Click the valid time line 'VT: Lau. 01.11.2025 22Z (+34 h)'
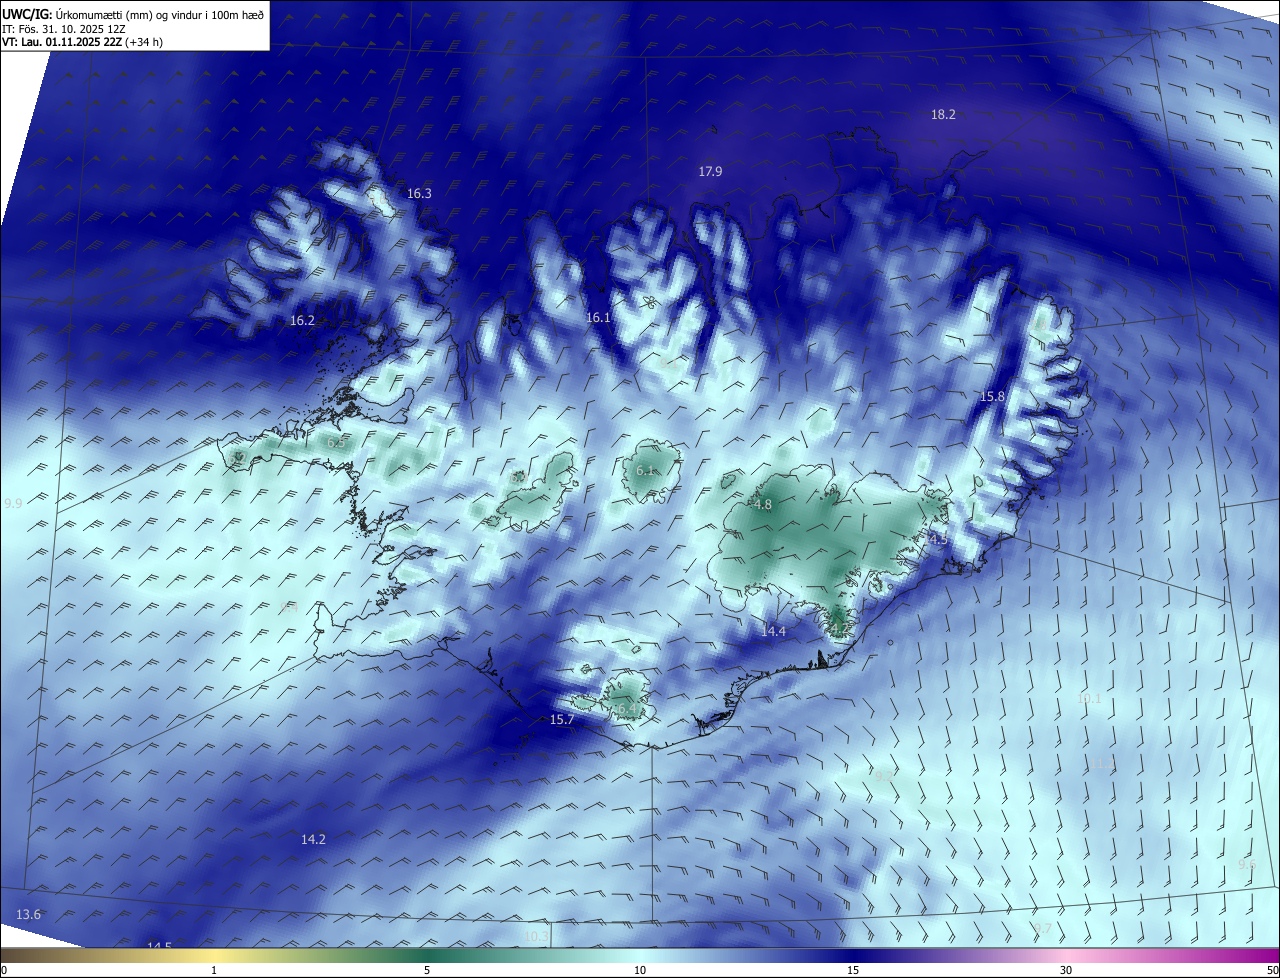Image resolution: width=1280 pixels, height=978 pixels. 82,42
